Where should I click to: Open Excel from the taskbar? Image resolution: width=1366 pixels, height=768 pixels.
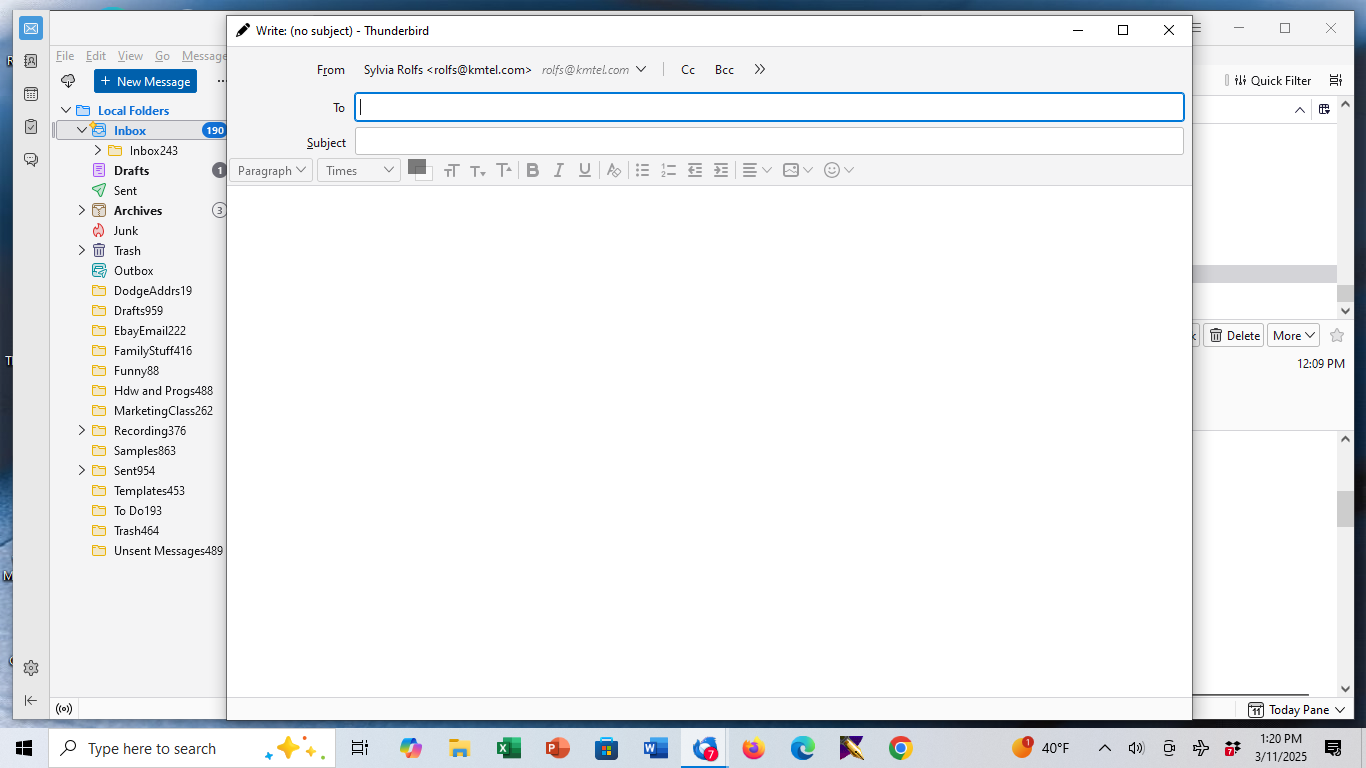click(508, 748)
